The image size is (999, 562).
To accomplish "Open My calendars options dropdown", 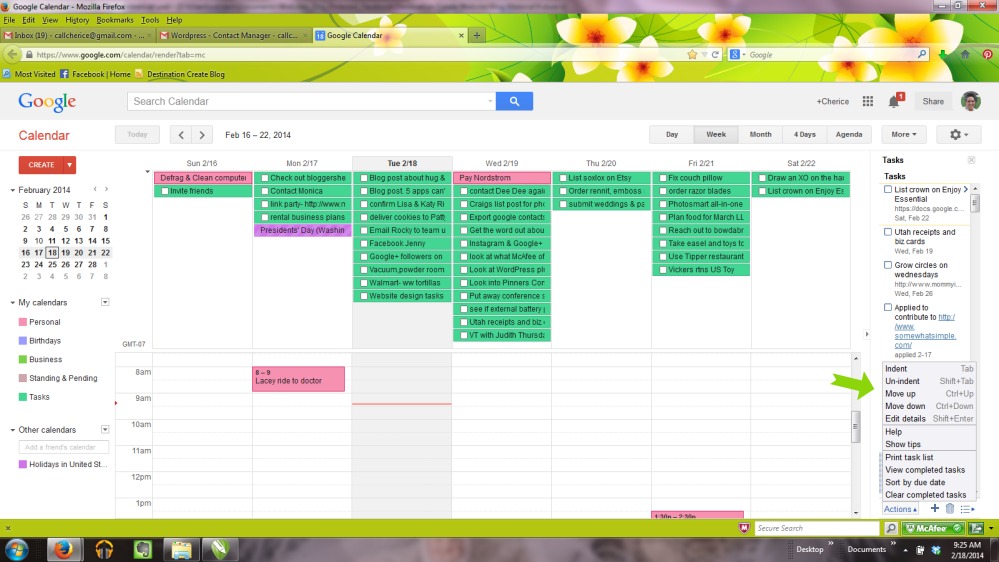I will [x=105, y=302].
